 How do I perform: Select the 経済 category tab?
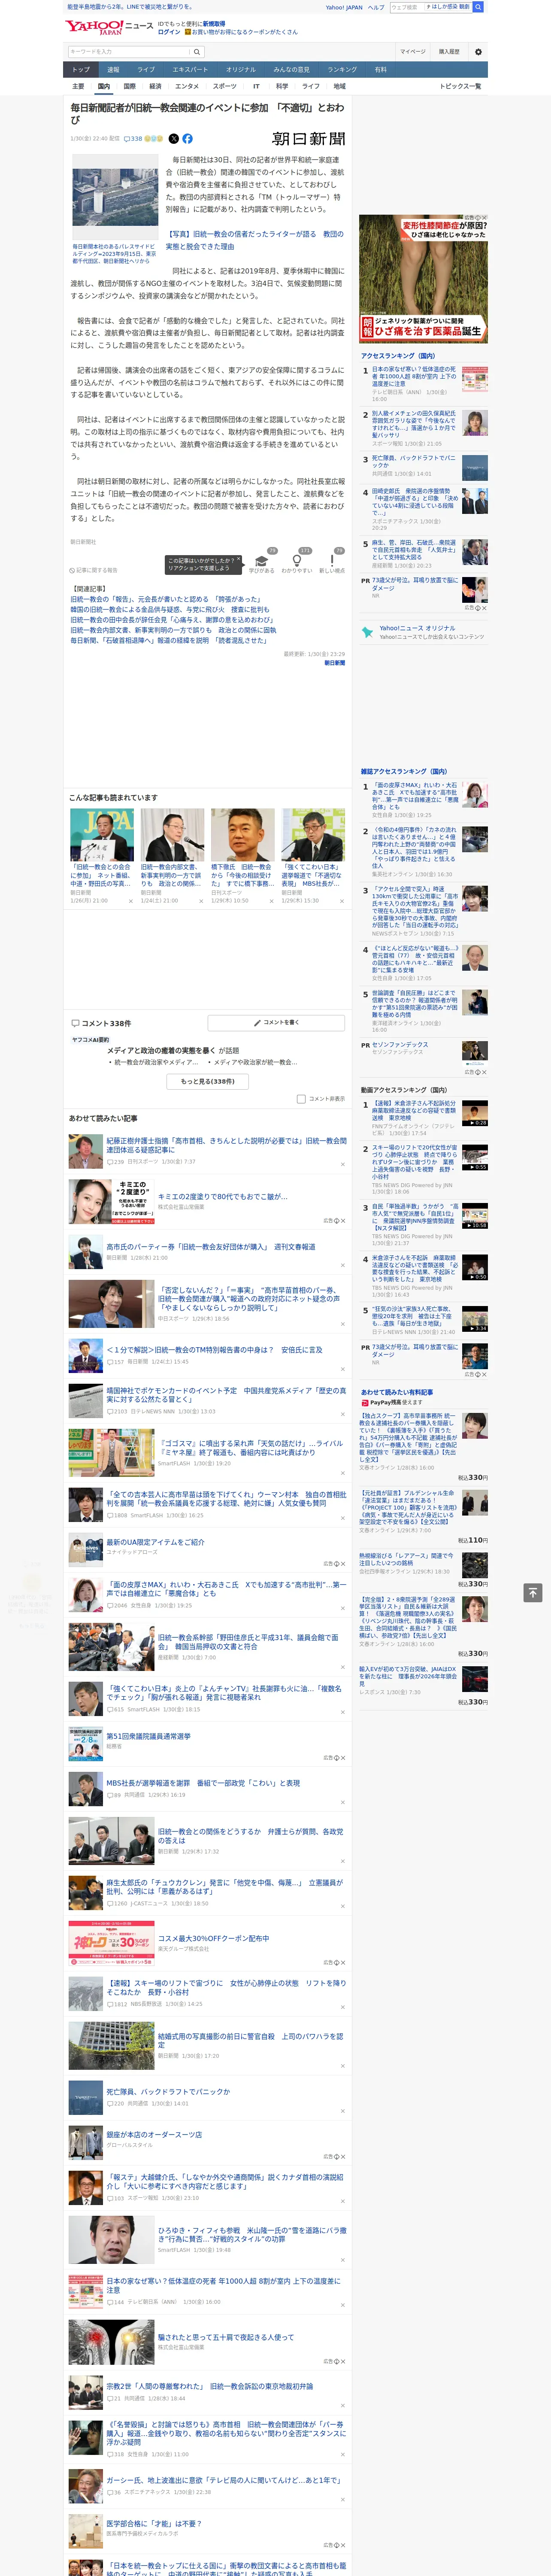click(155, 86)
